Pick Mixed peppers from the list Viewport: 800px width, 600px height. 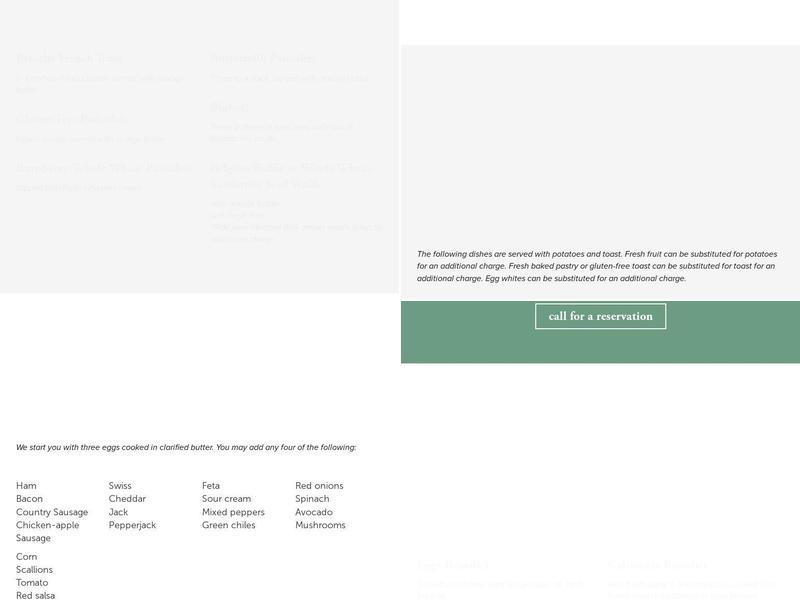tap(233, 512)
